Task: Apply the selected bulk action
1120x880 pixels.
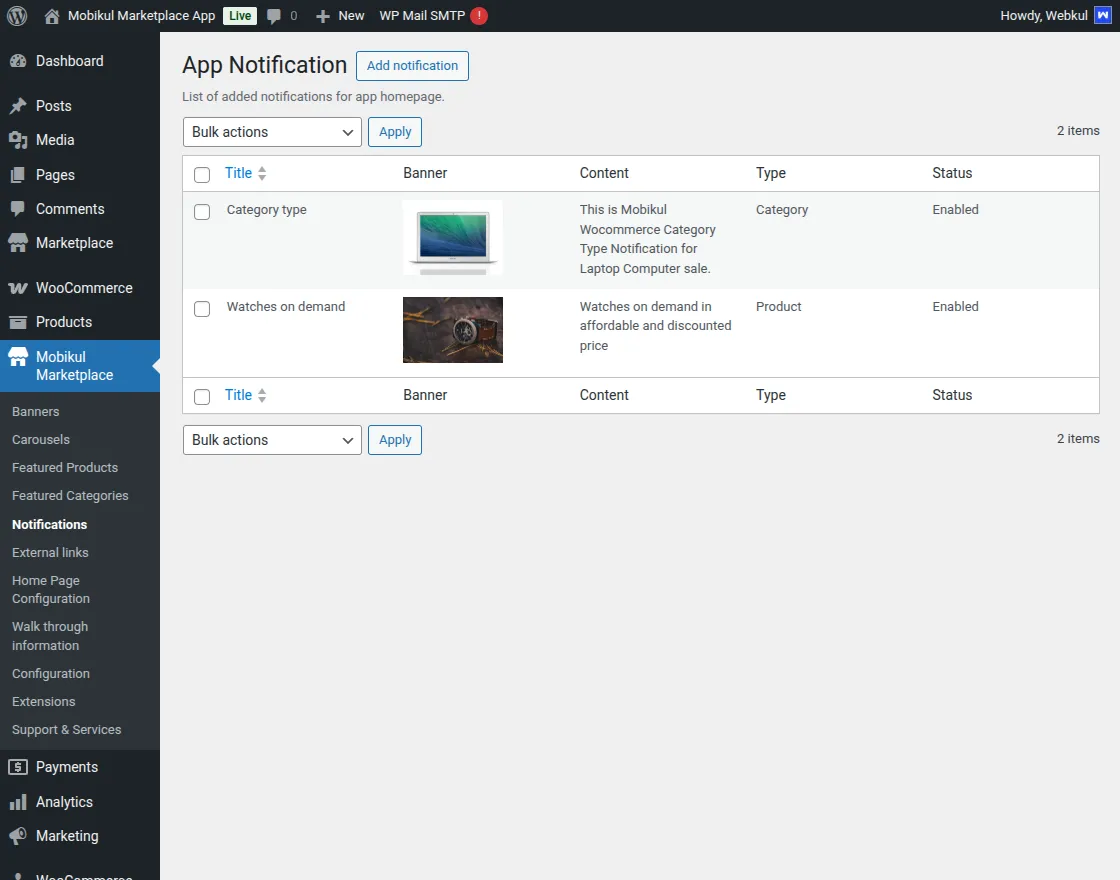Action: tap(394, 131)
